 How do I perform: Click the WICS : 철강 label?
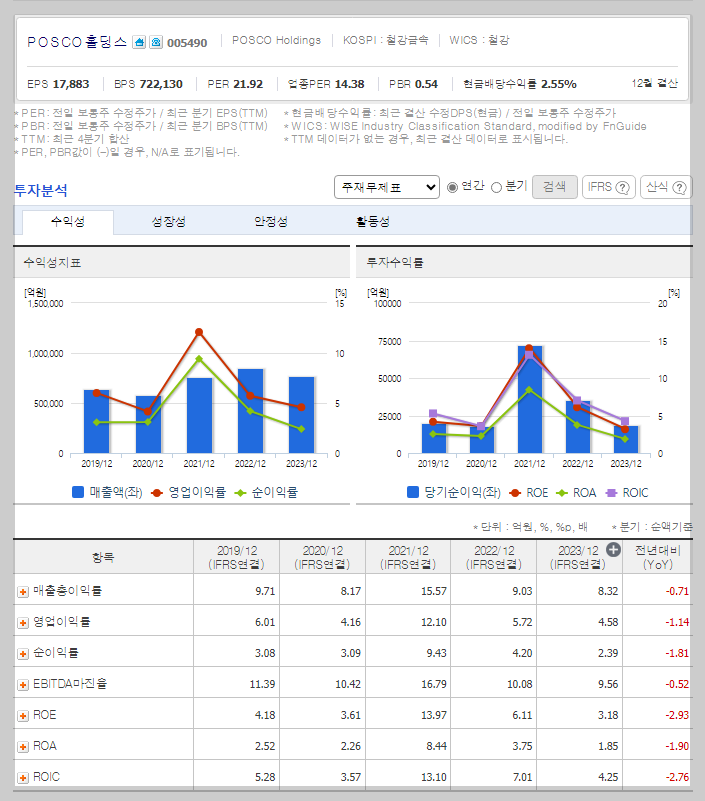[x=479, y=40]
